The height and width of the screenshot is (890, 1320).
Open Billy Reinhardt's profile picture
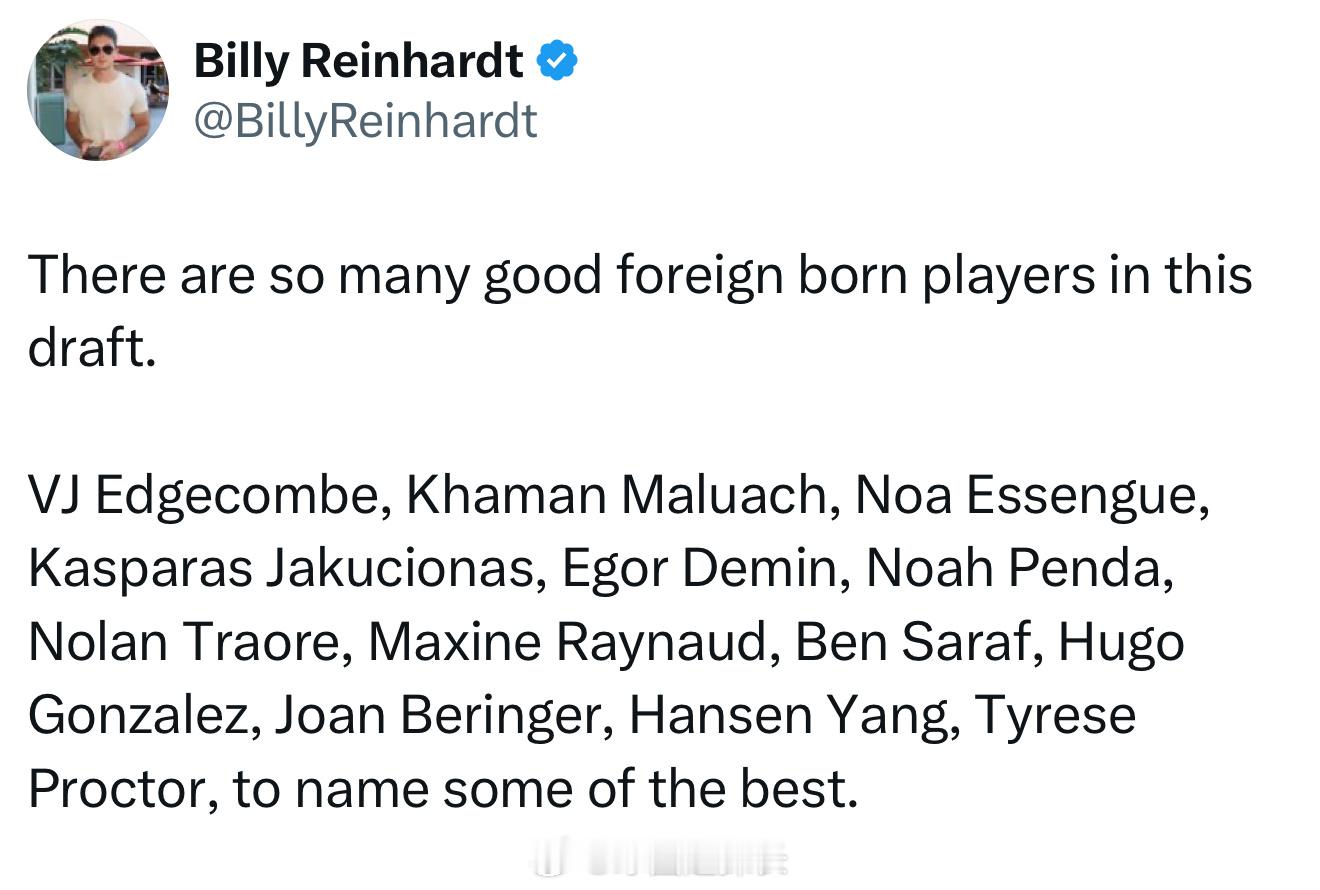[98, 90]
